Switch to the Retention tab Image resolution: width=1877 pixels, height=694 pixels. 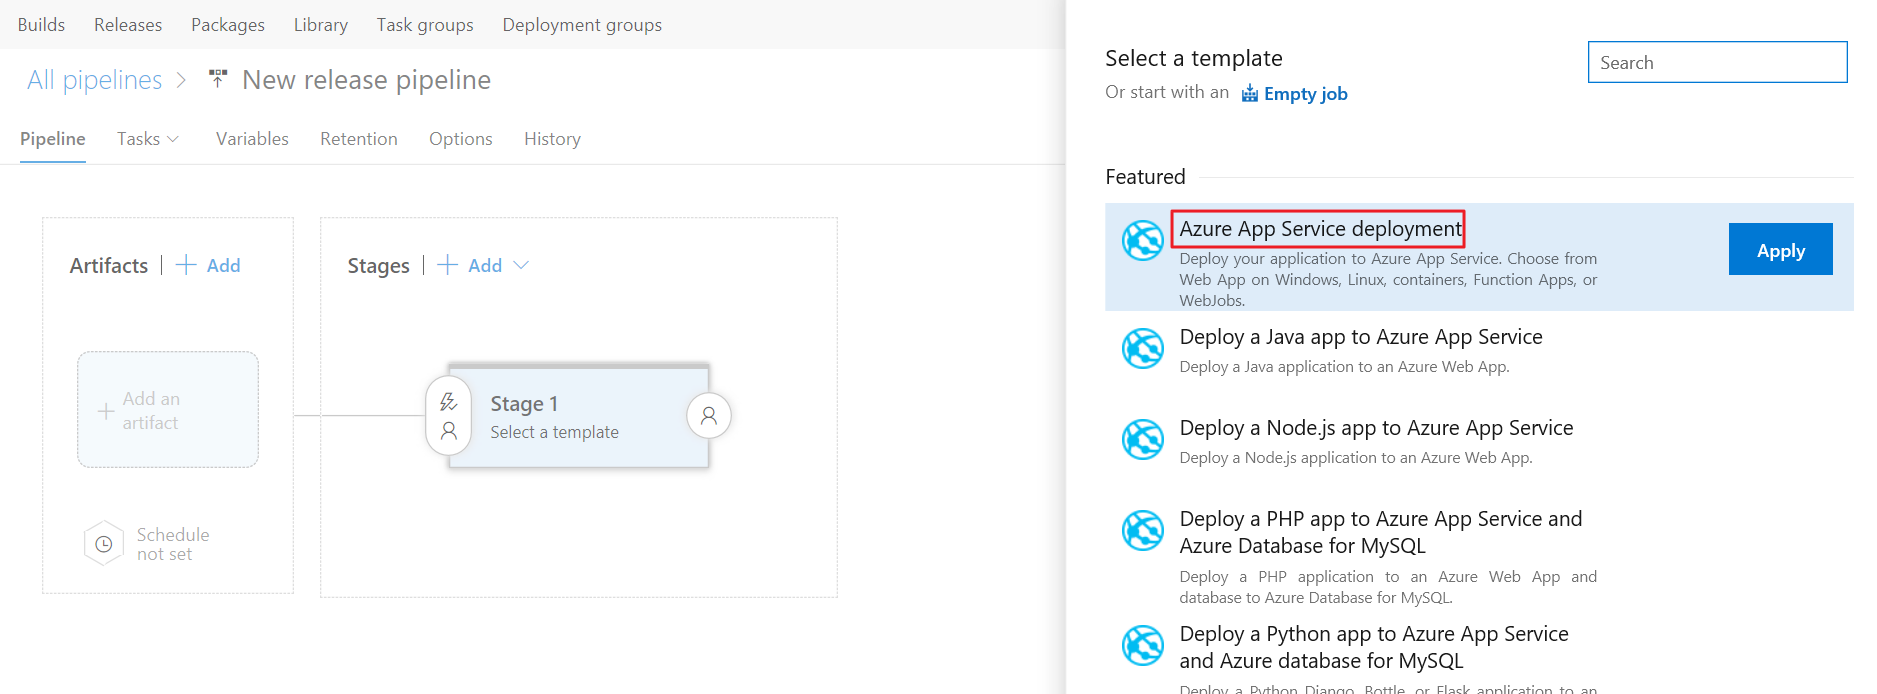tap(358, 139)
